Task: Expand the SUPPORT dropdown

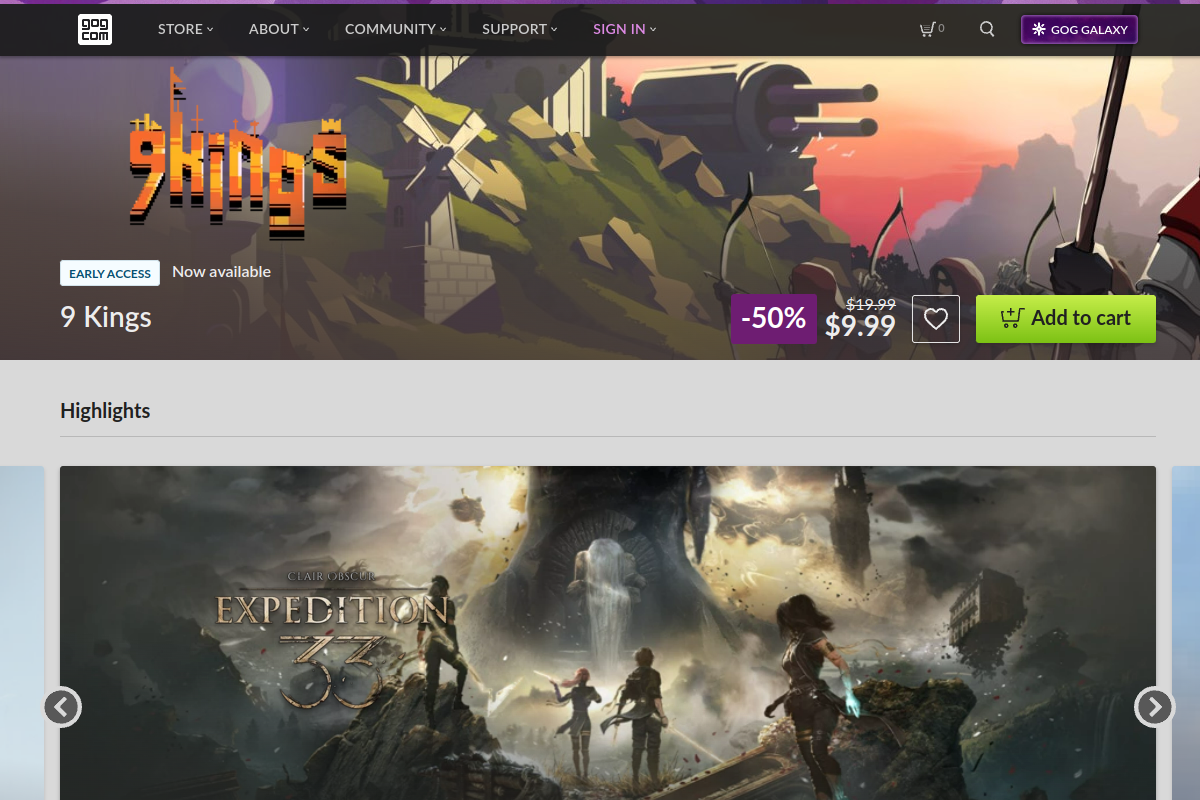Action: [x=519, y=29]
